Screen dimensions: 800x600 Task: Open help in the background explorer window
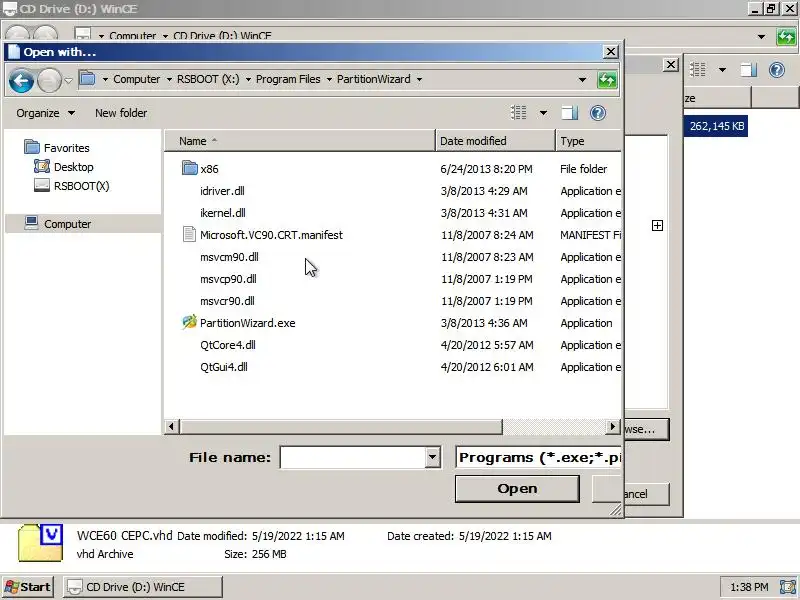[x=777, y=69]
